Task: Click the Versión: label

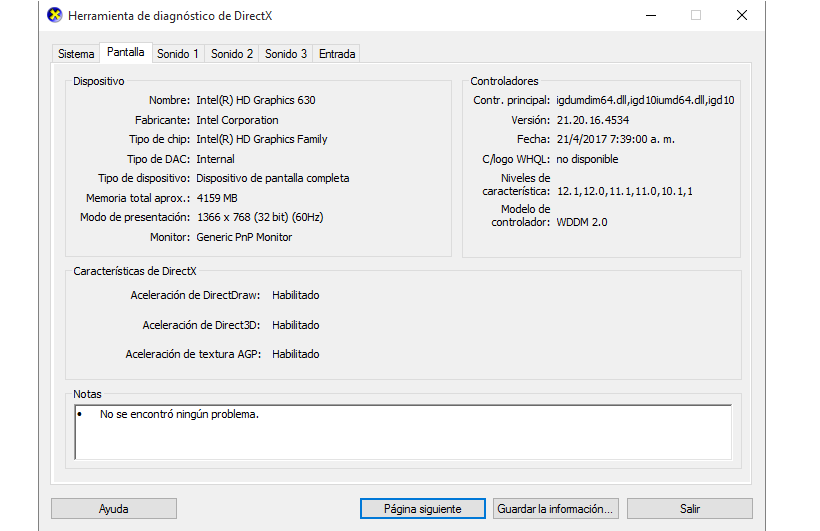Action: click(530, 120)
